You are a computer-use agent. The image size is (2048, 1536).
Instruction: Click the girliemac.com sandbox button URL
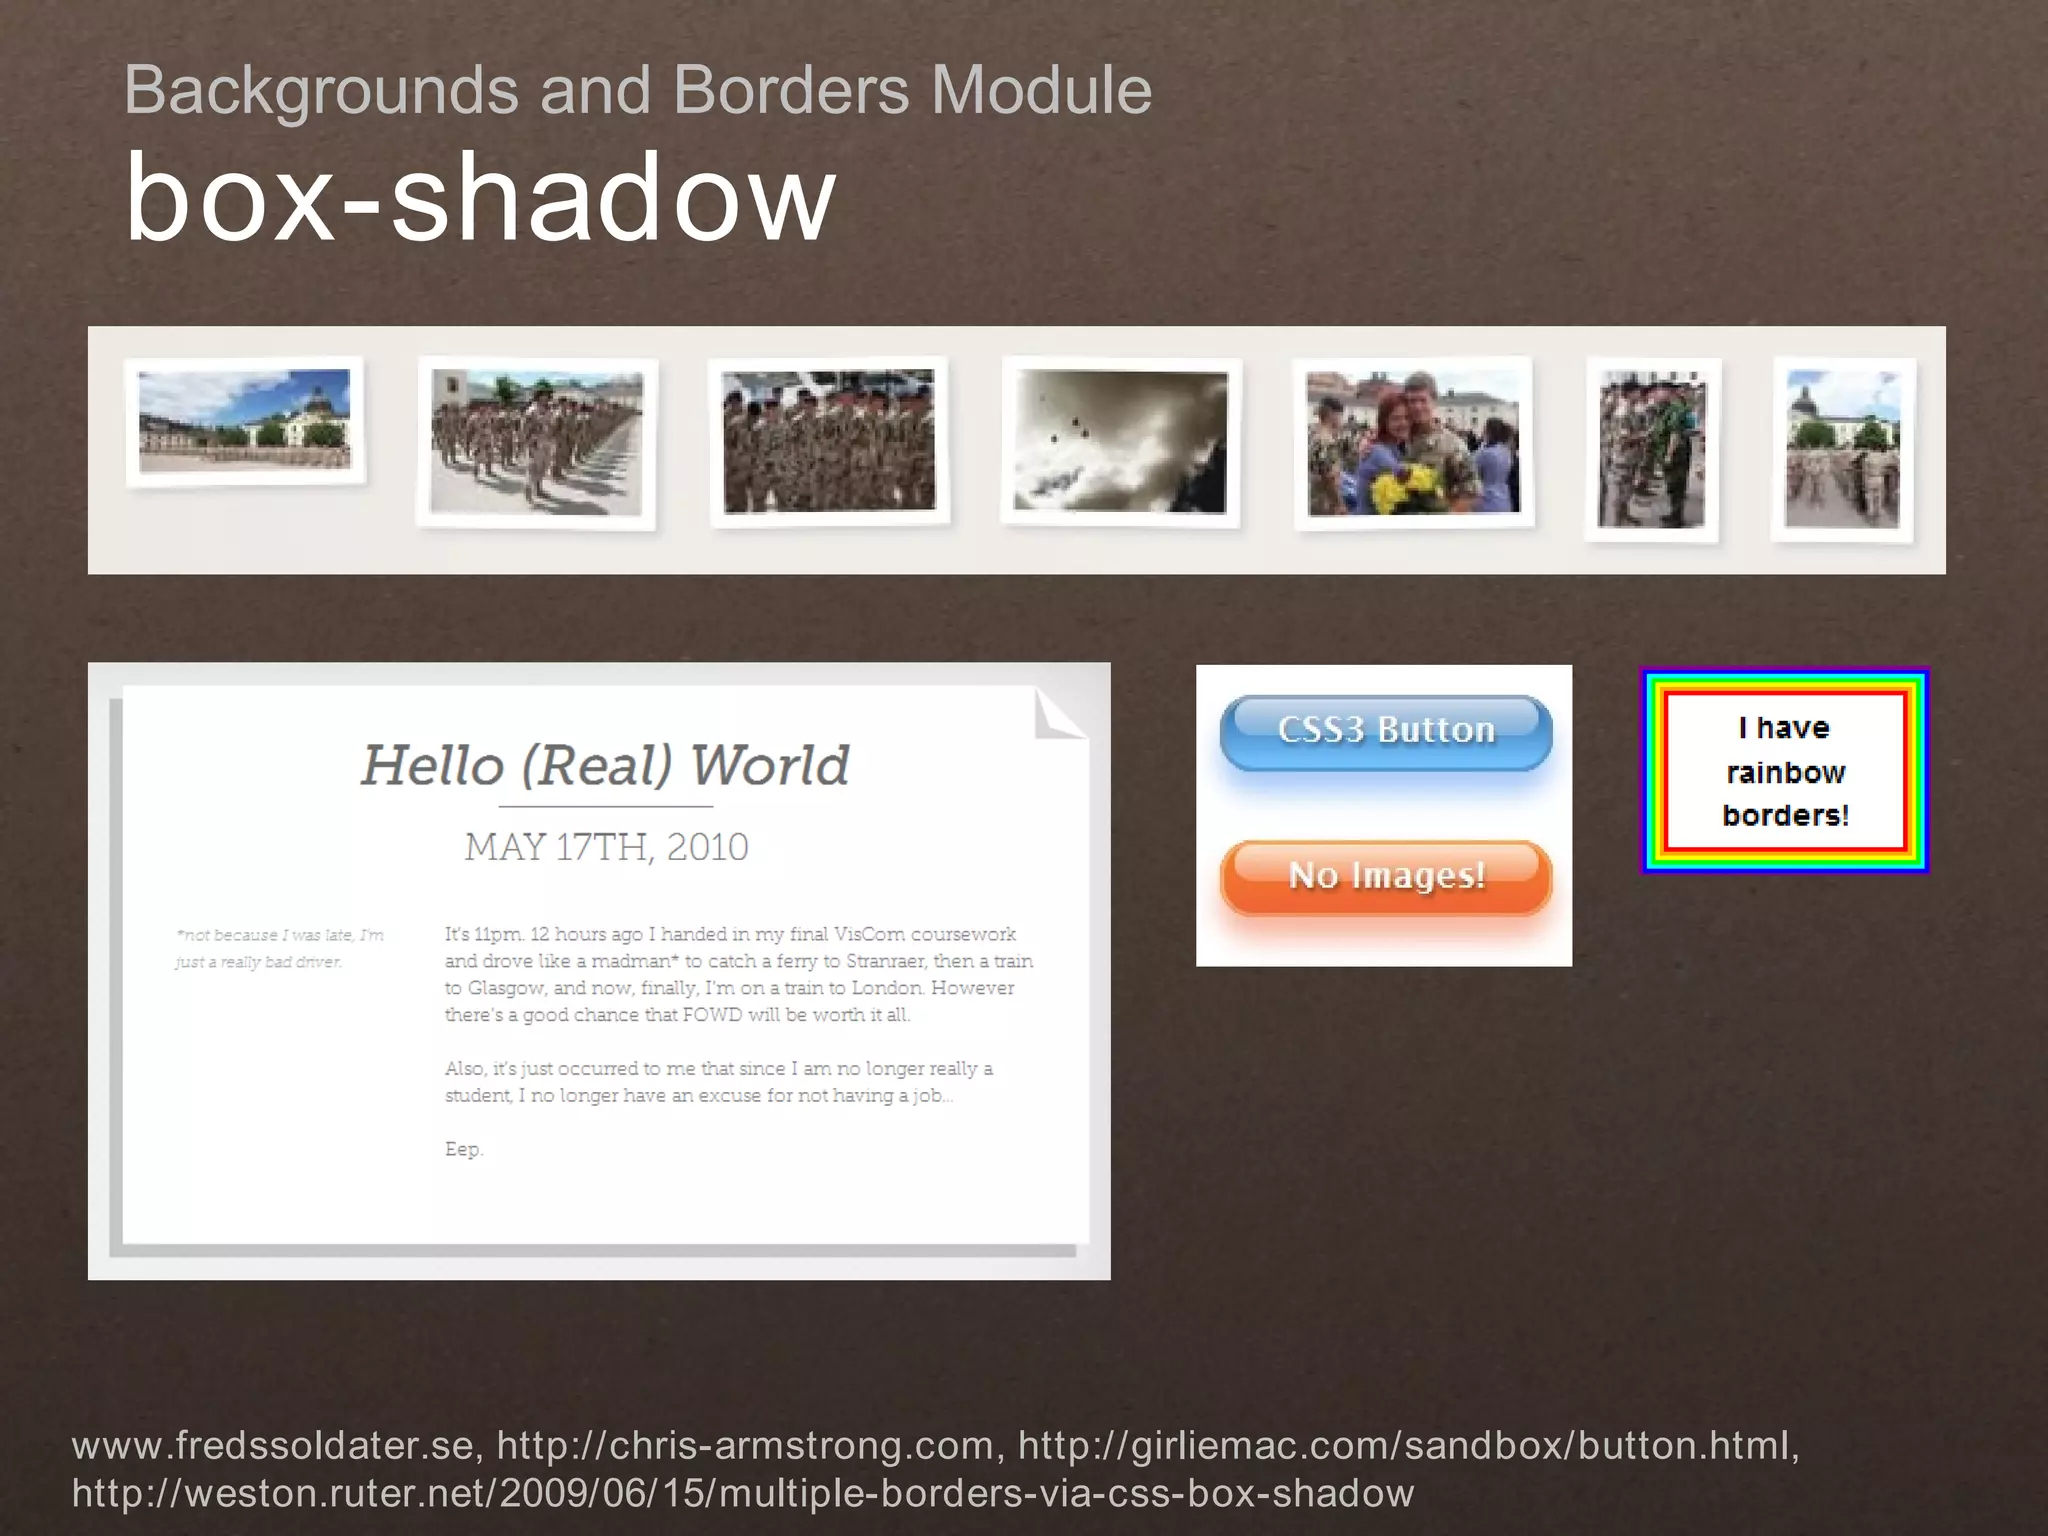1404,1445
